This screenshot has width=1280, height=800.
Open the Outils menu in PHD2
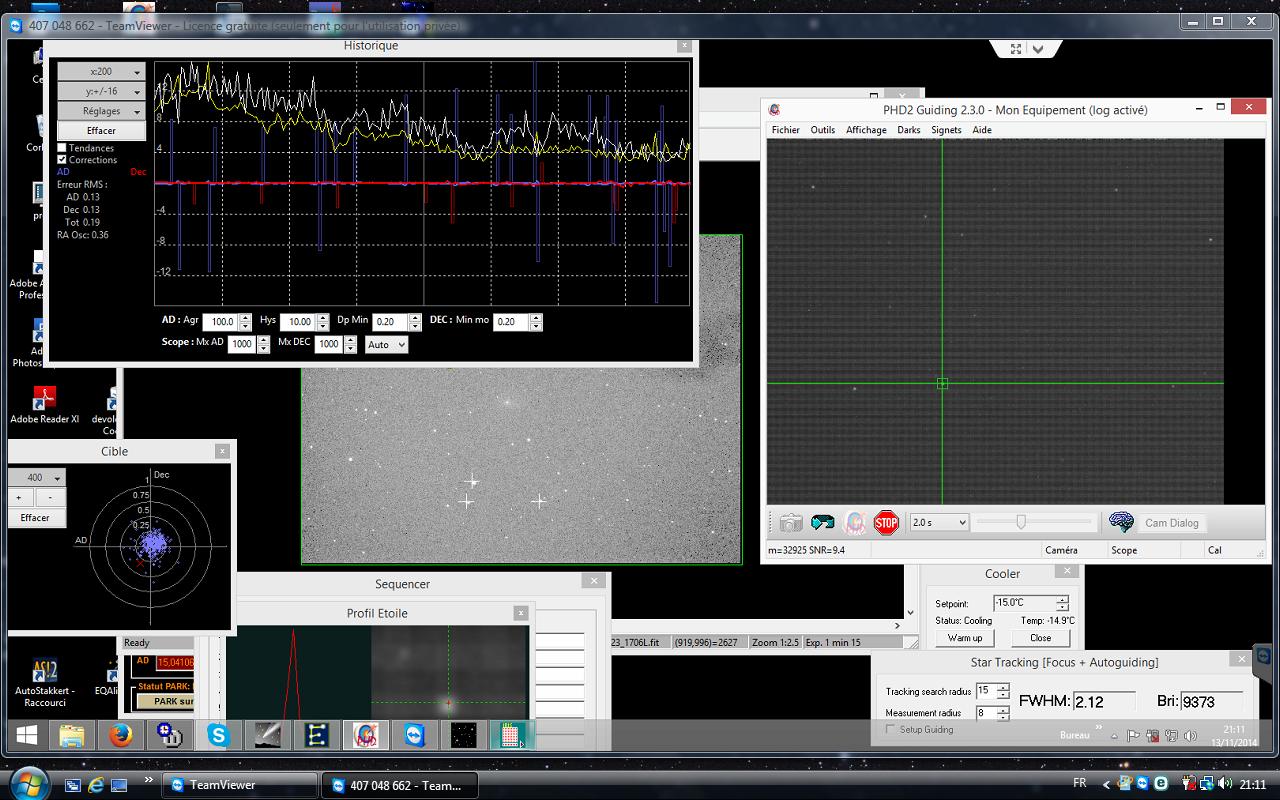pos(822,130)
